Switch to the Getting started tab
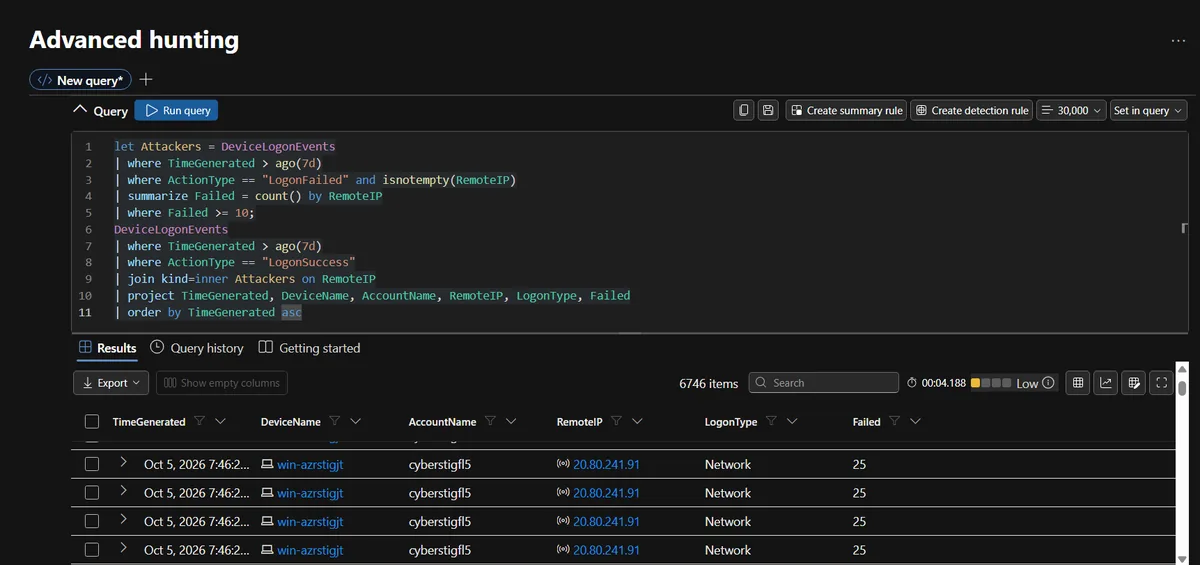The image size is (1200, 565). pos(309,348)
